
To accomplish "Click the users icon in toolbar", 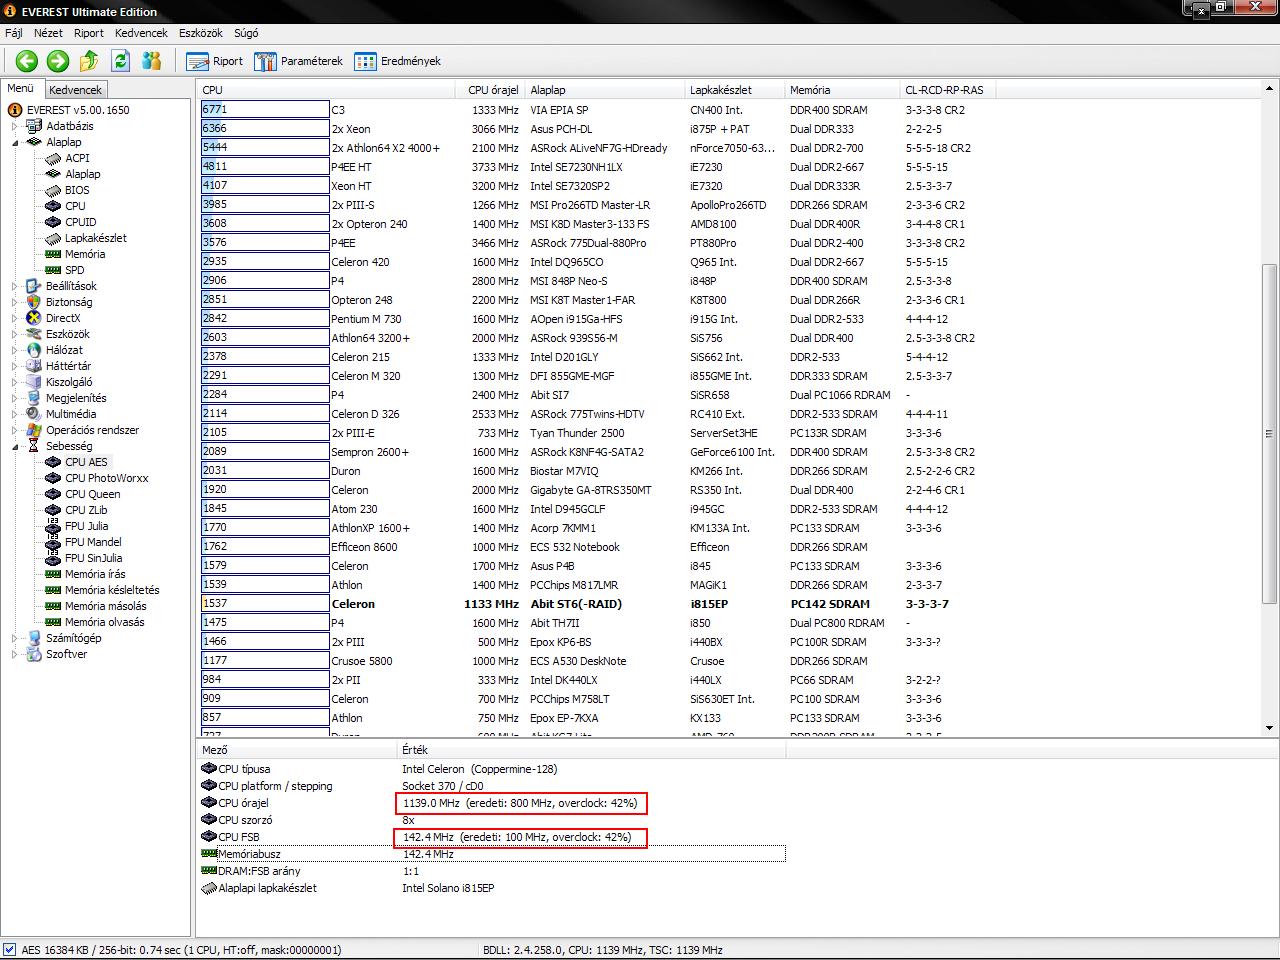I will tap(152, 61).
